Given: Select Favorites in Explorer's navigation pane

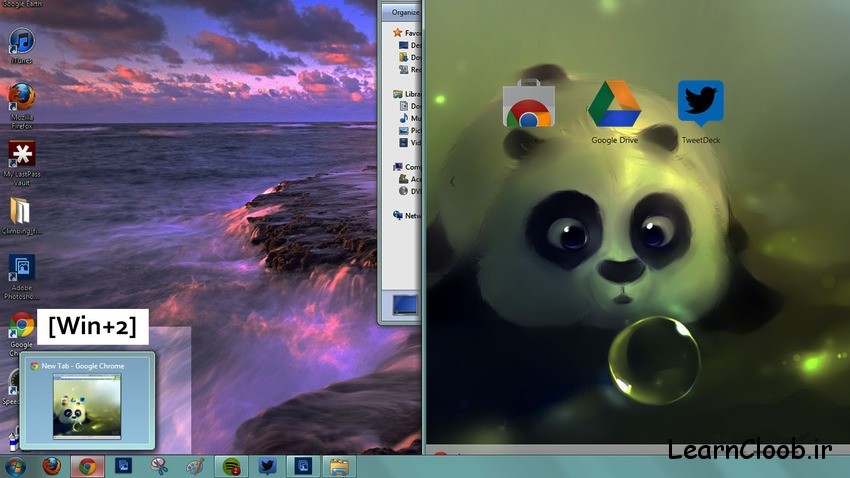Looking at the screenshot, I should coord(407,33).
